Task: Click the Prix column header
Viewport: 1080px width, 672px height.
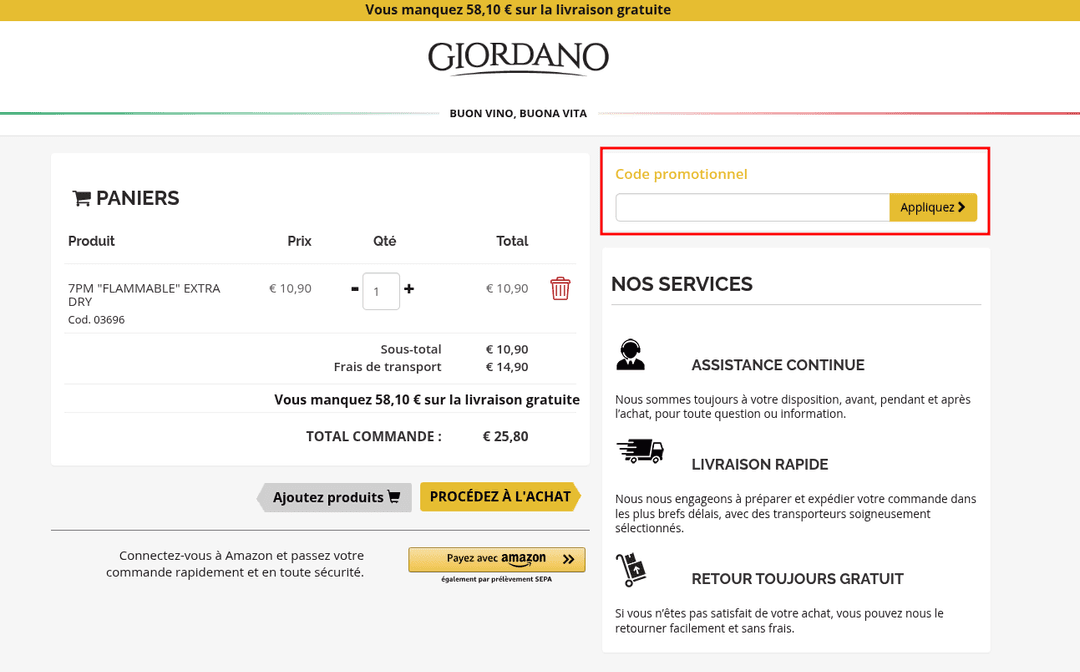Action: (x=300, y=241)
